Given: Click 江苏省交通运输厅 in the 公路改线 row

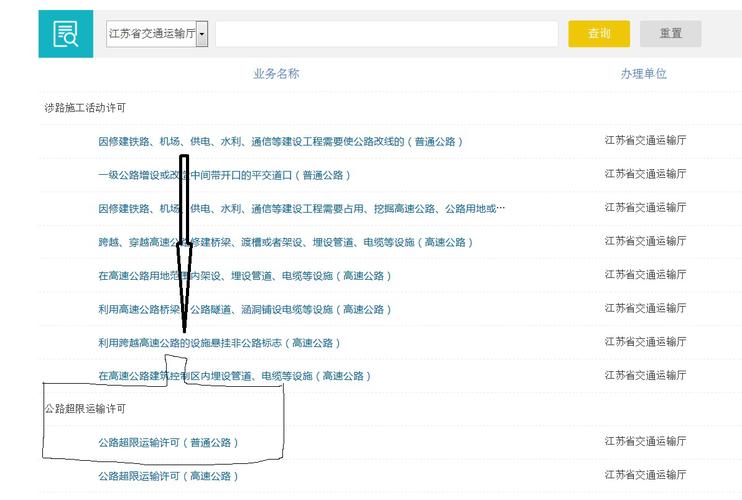Looking at the screenshot, I should pos(645,140).
